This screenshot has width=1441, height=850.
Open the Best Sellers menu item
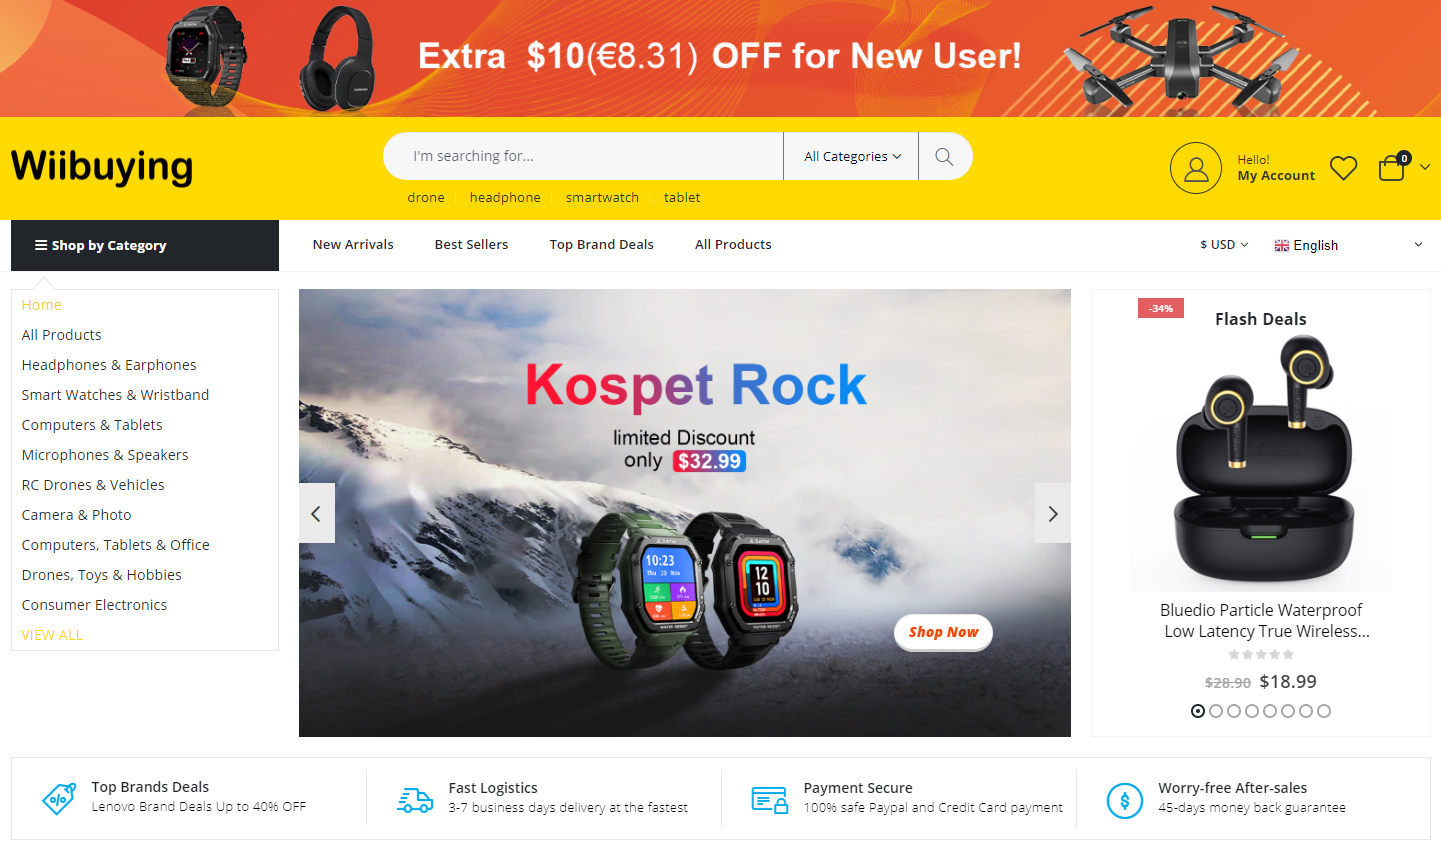tap(471, 245)
